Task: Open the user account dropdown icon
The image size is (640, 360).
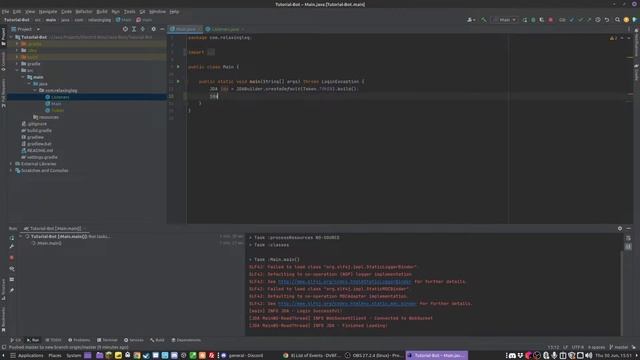Action: point(471,20)
